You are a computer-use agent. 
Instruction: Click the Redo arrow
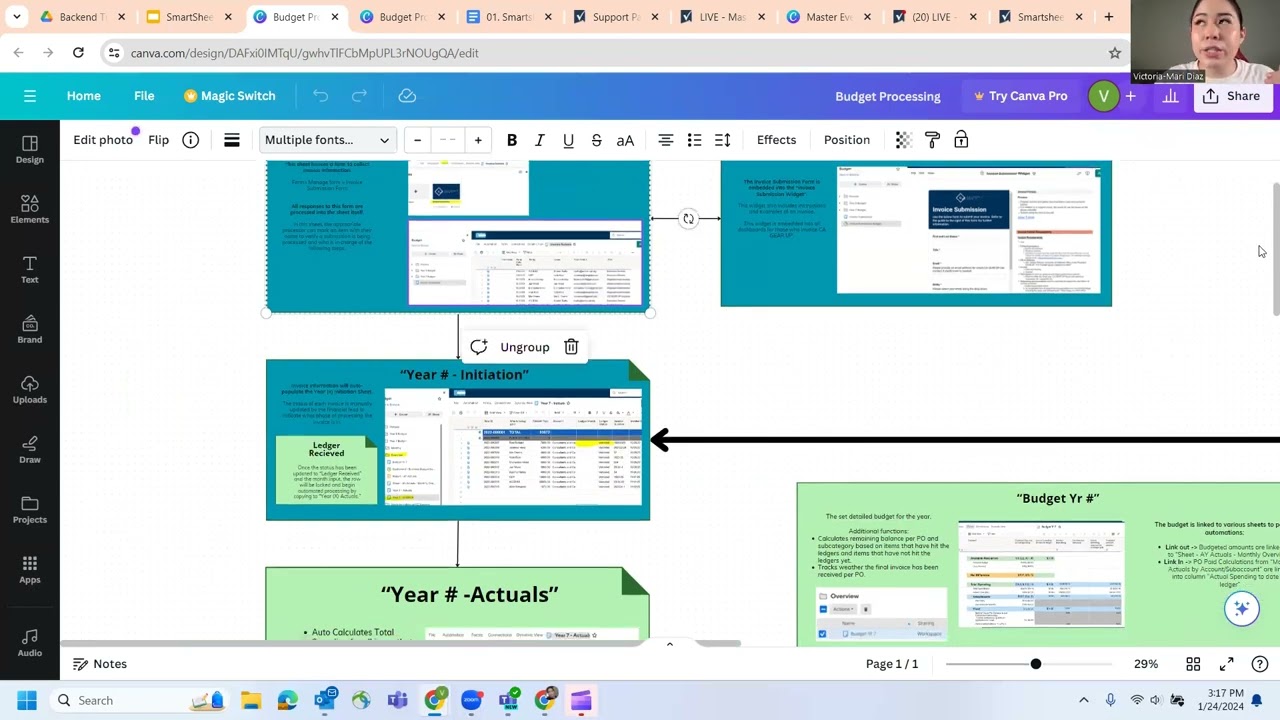coord(359,96)
